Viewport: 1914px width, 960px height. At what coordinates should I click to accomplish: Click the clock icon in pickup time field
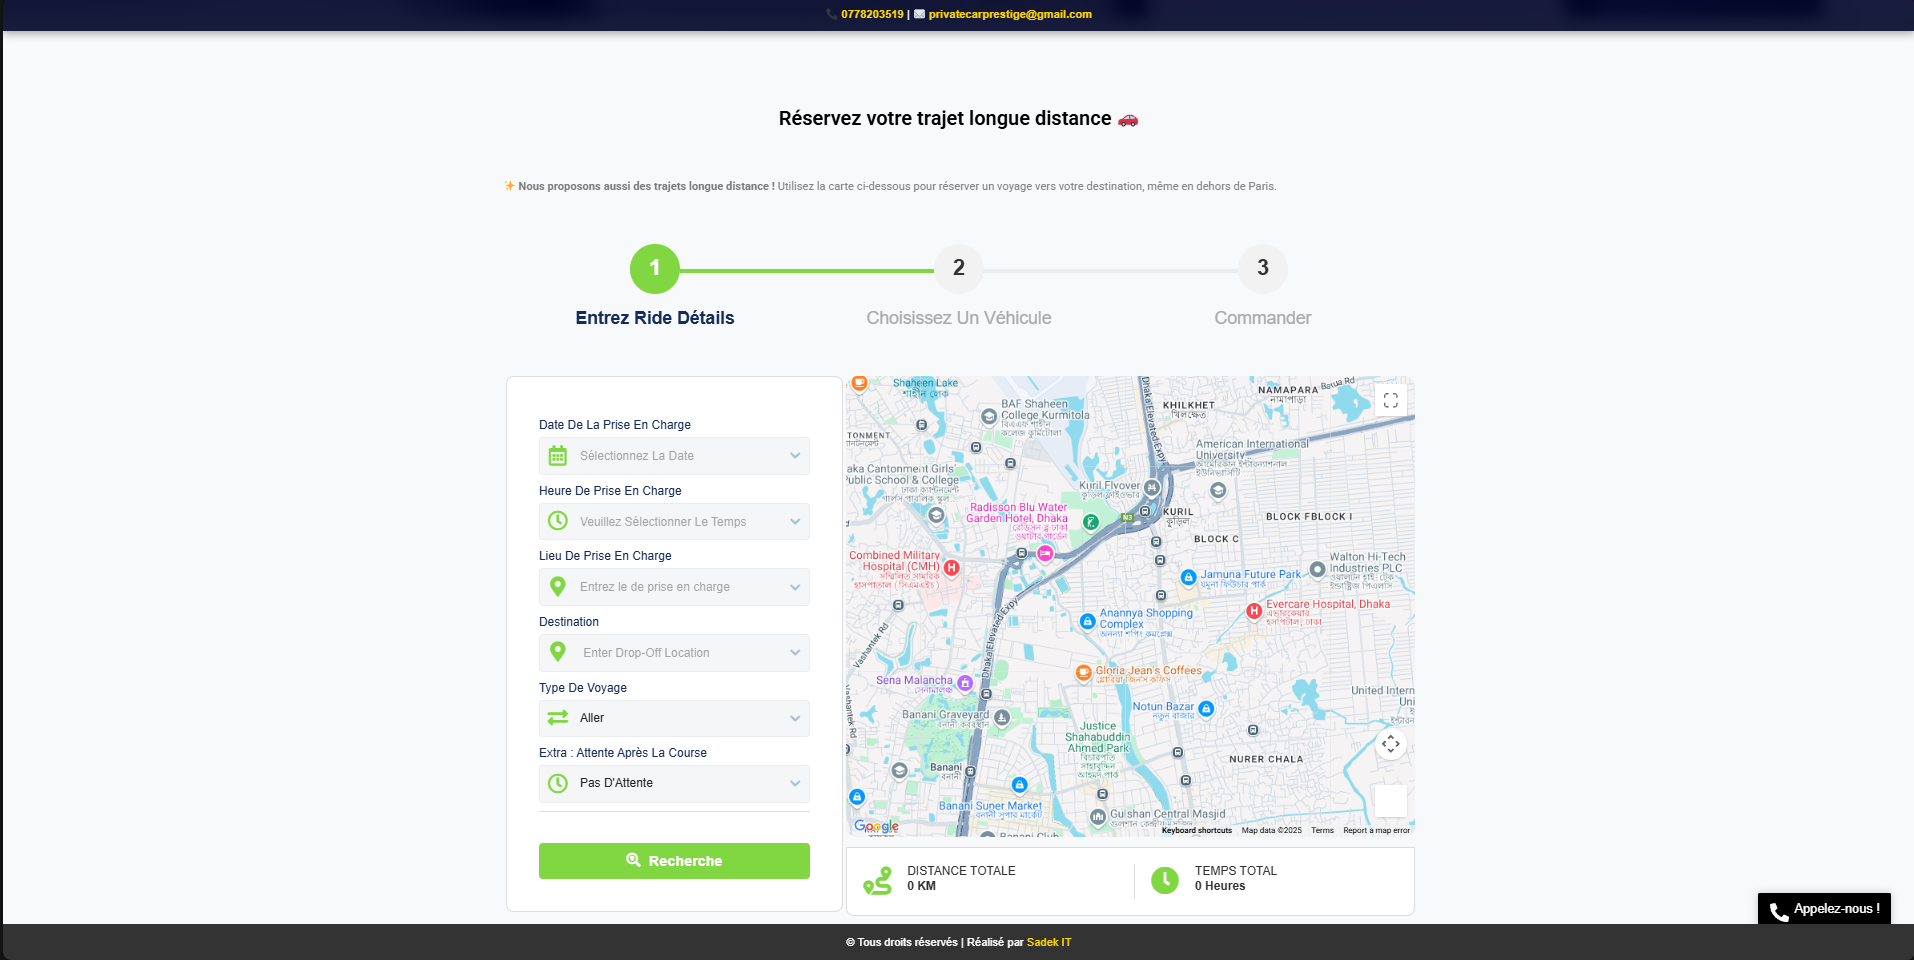point(558,521)
